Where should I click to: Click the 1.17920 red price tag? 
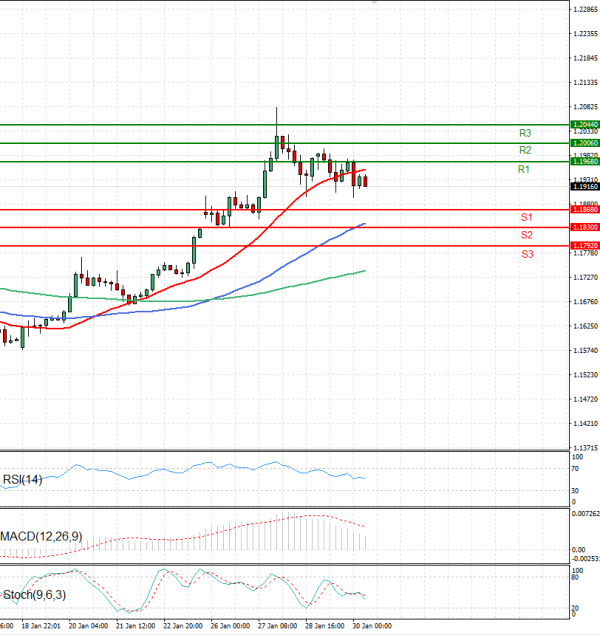(584, 246)
